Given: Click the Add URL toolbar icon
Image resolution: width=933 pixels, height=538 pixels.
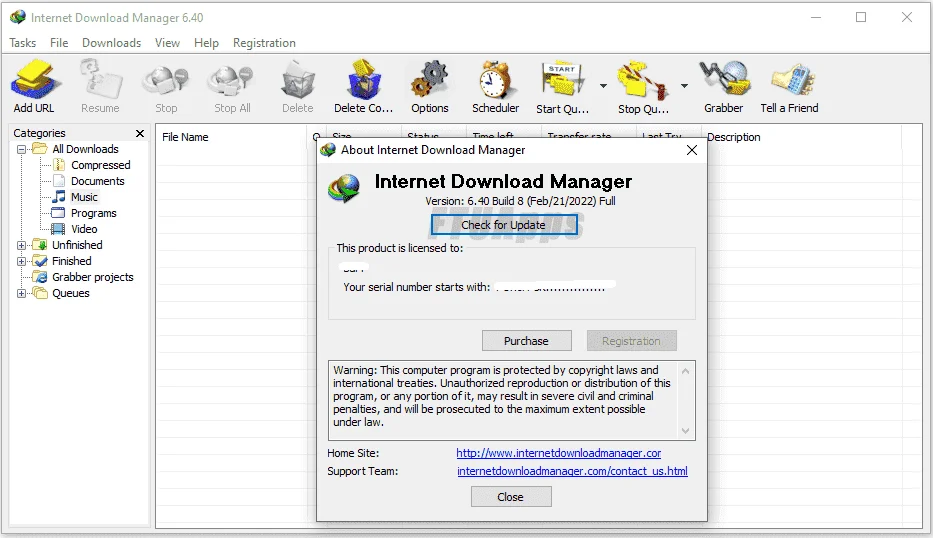Looking at the screenshot, I should pos(36,79).
